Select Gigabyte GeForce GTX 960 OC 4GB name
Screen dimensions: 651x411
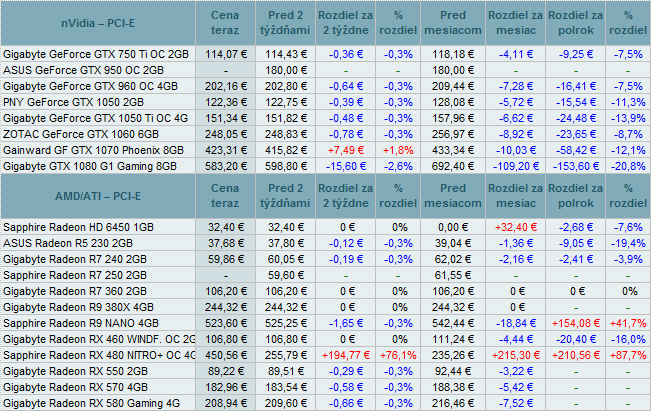pos(91,86)
